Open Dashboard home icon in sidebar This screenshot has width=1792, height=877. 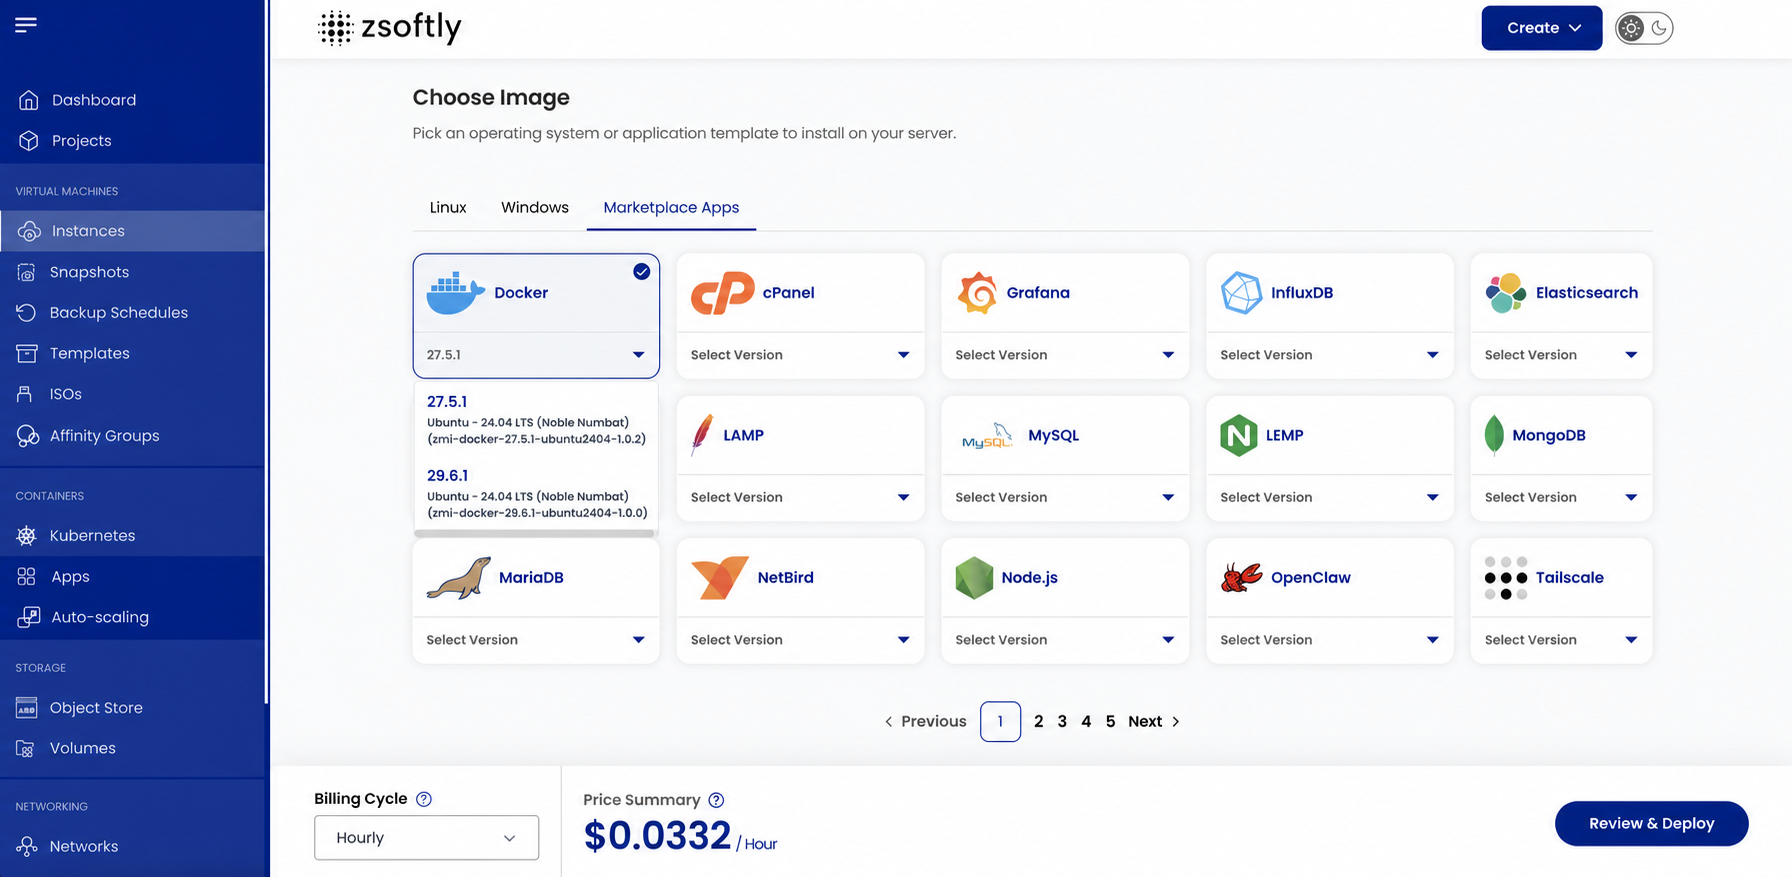29,100
